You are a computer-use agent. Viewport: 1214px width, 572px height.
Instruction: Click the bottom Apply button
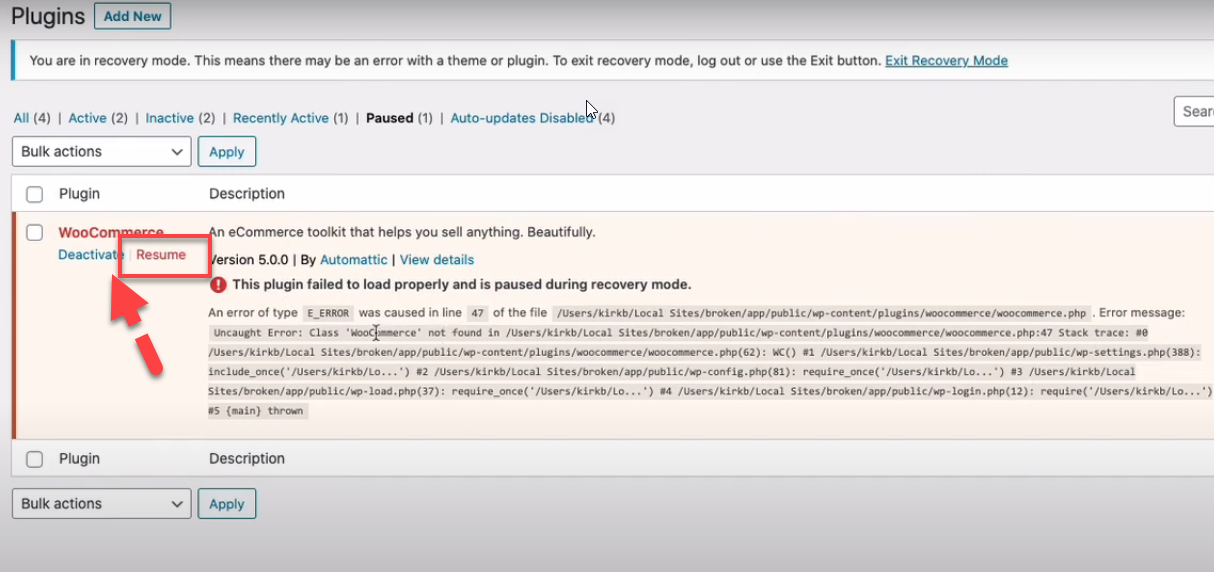(x=227, y=504)
